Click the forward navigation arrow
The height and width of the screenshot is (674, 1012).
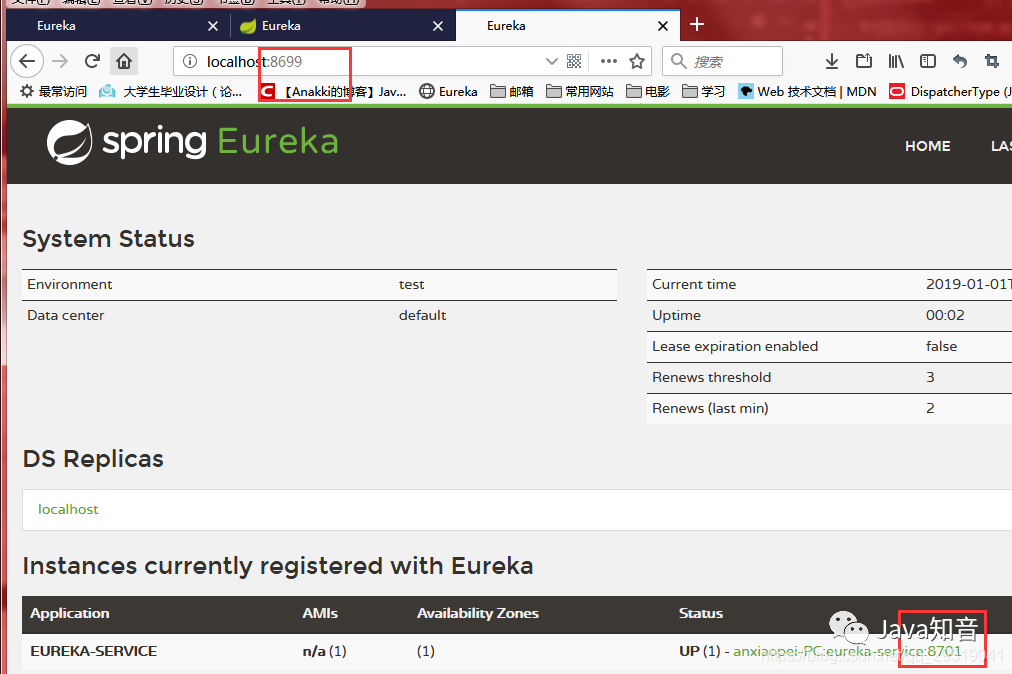[x=60, y=61]
